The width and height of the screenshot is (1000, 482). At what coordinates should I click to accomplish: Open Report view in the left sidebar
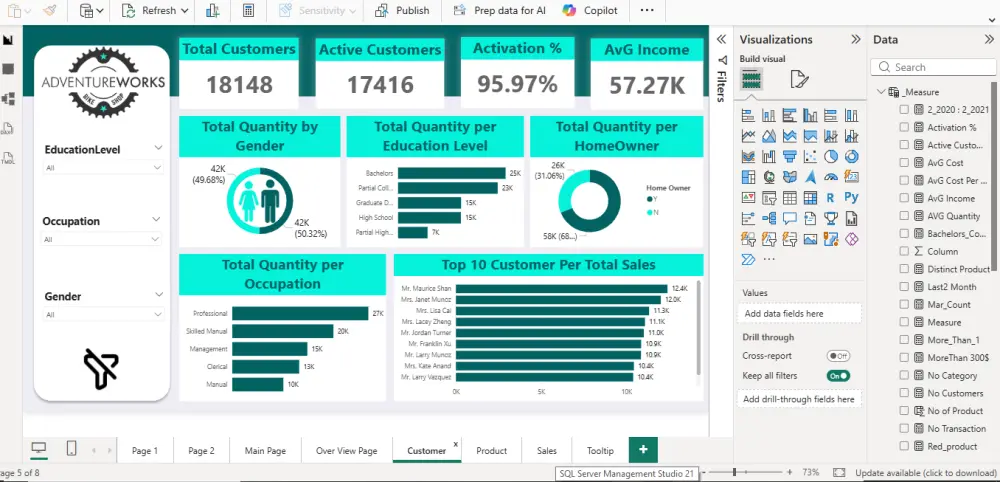tap(8, 40)
